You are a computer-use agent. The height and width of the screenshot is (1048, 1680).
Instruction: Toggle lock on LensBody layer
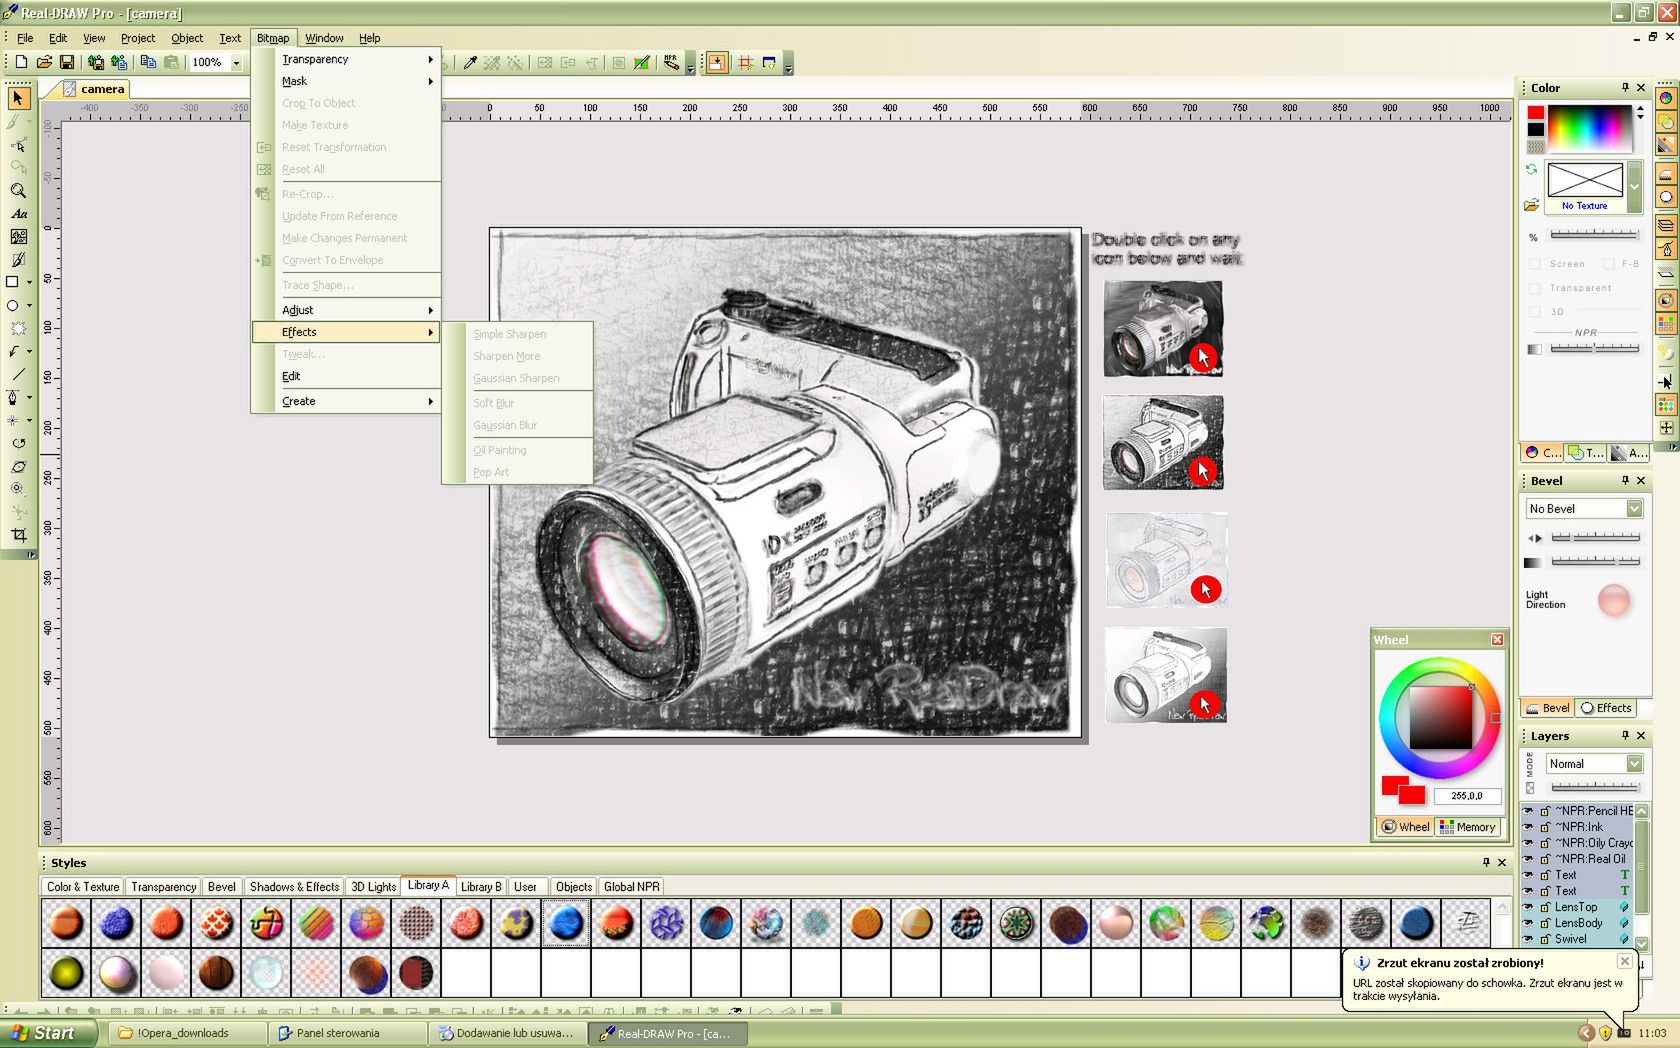[1545, 923]
